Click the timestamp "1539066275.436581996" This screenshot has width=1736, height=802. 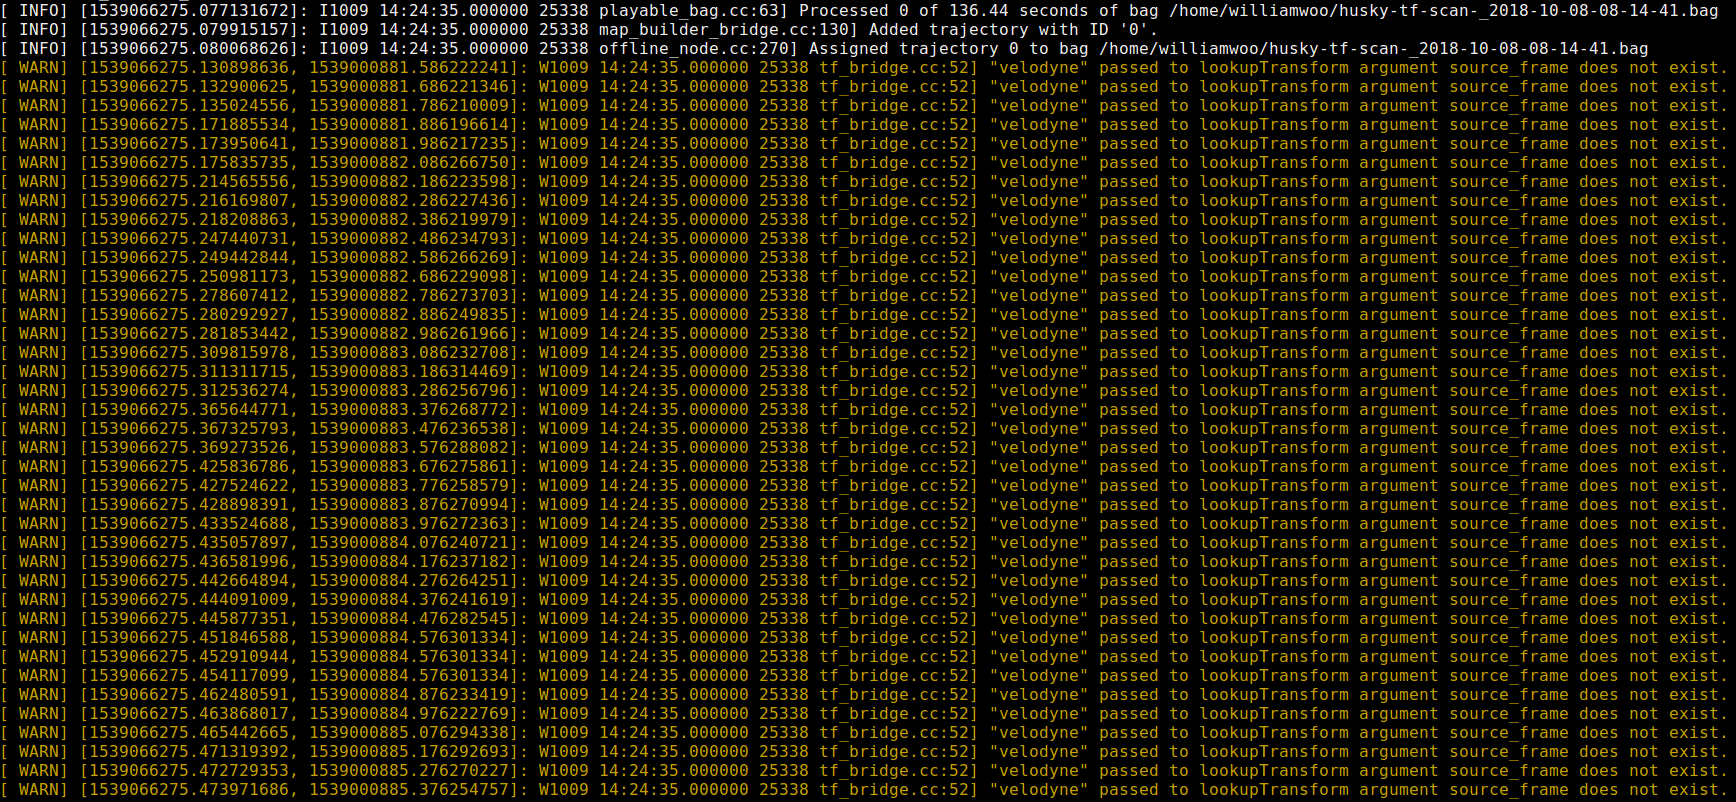click(x=189, y=561)
